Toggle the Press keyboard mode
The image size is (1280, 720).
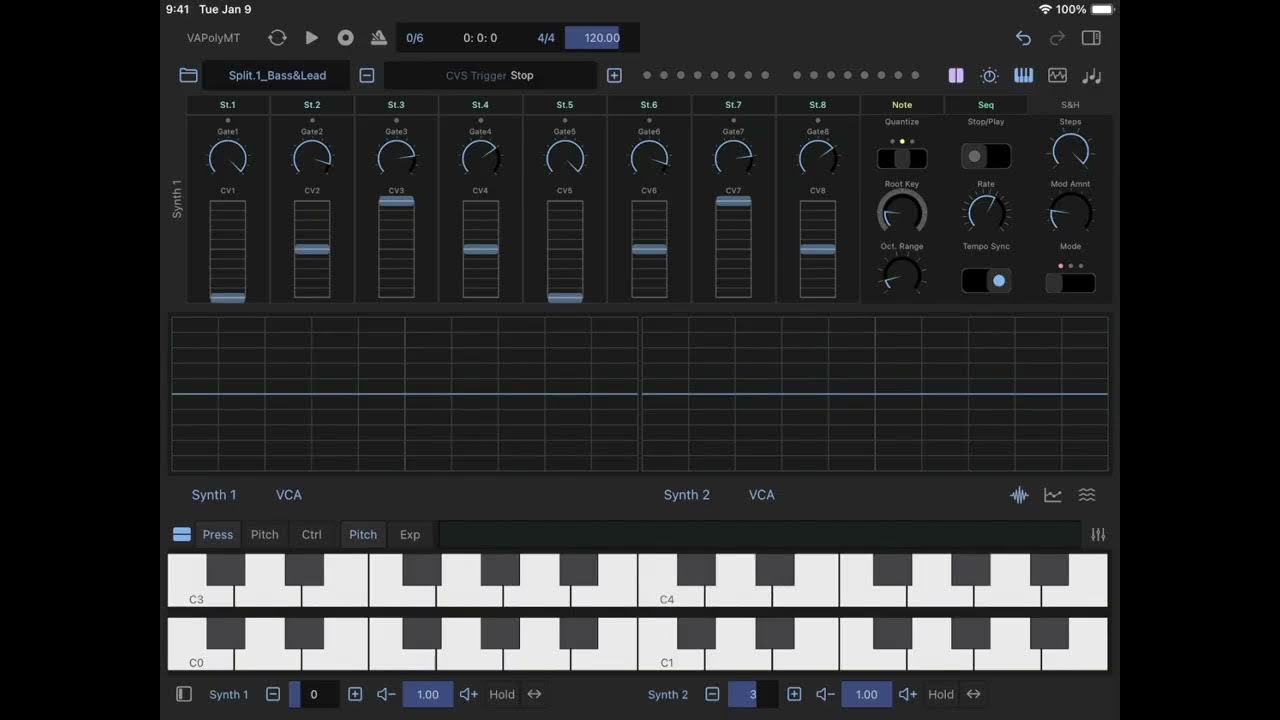(x=218, y=535)
